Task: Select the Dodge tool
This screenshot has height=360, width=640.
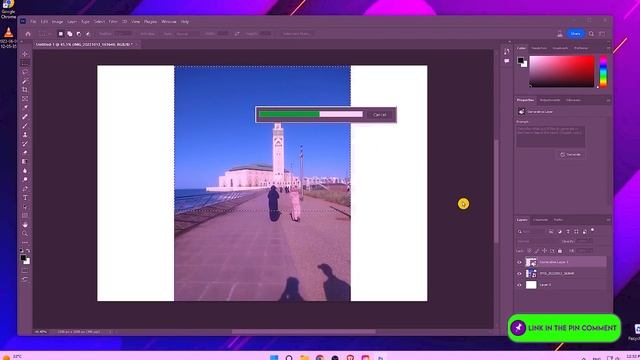Action: tap(25, 180)
